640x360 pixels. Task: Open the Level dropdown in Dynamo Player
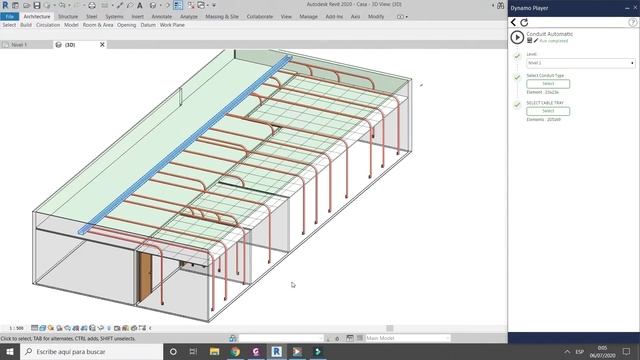click(x=580, y=63)
